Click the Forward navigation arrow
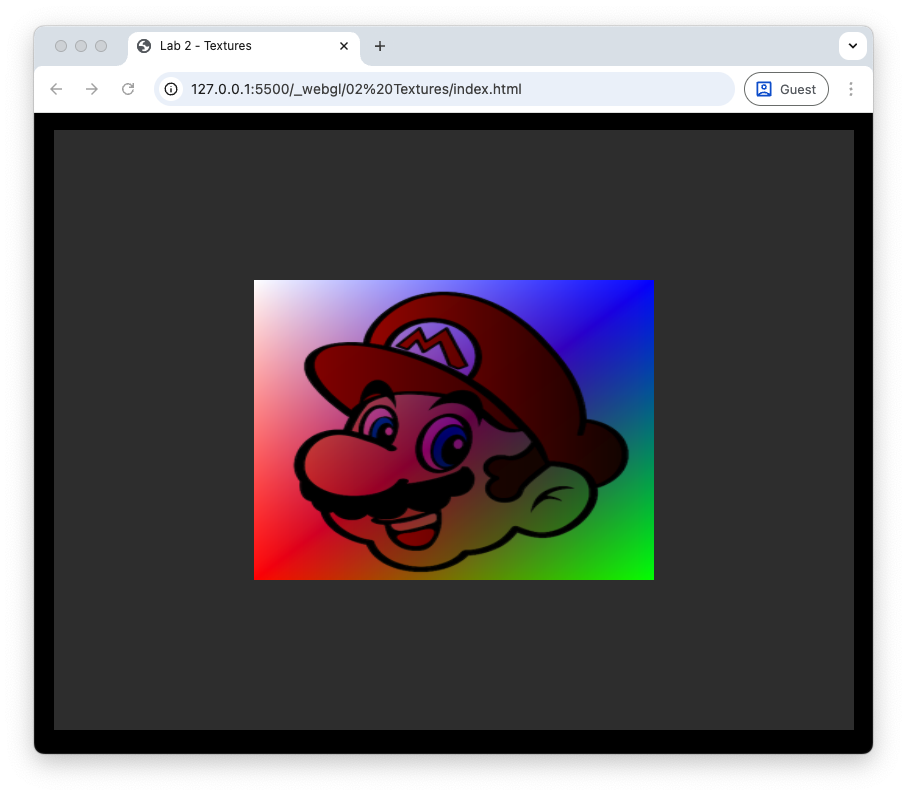The width and height of the screenshot is (907, 796). tap(92, 89)
